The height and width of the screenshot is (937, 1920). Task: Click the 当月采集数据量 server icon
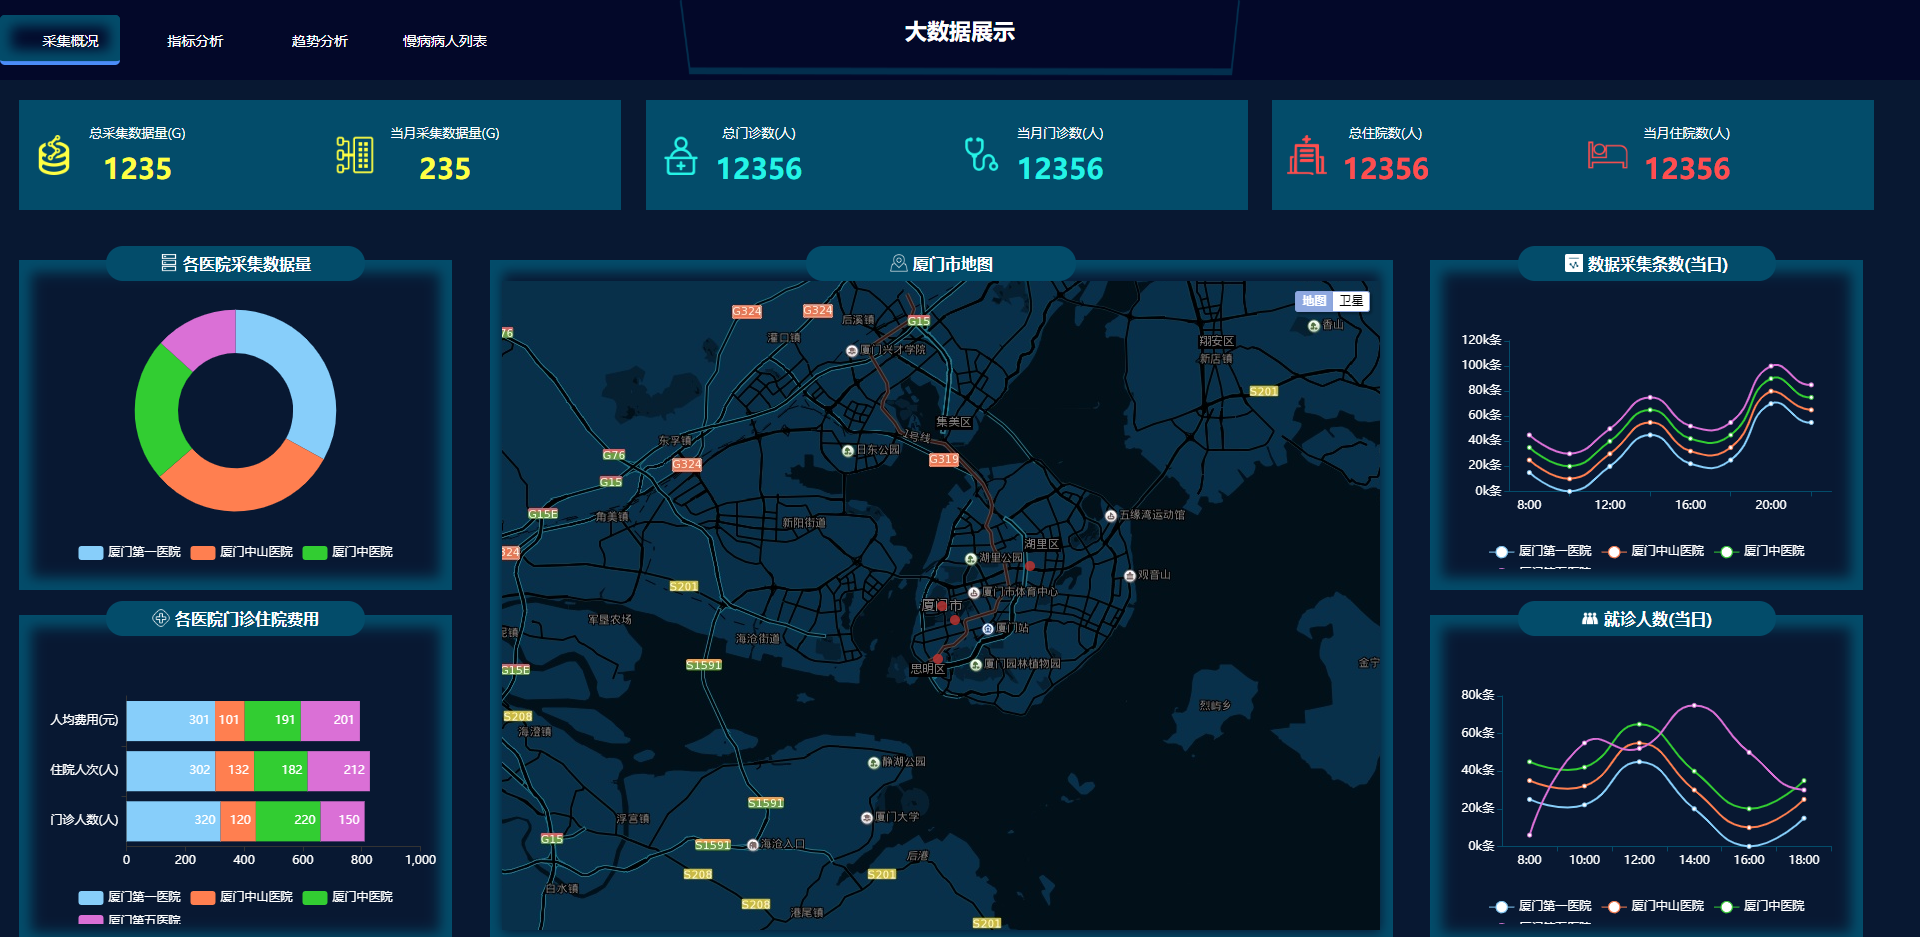click(355, 155)
